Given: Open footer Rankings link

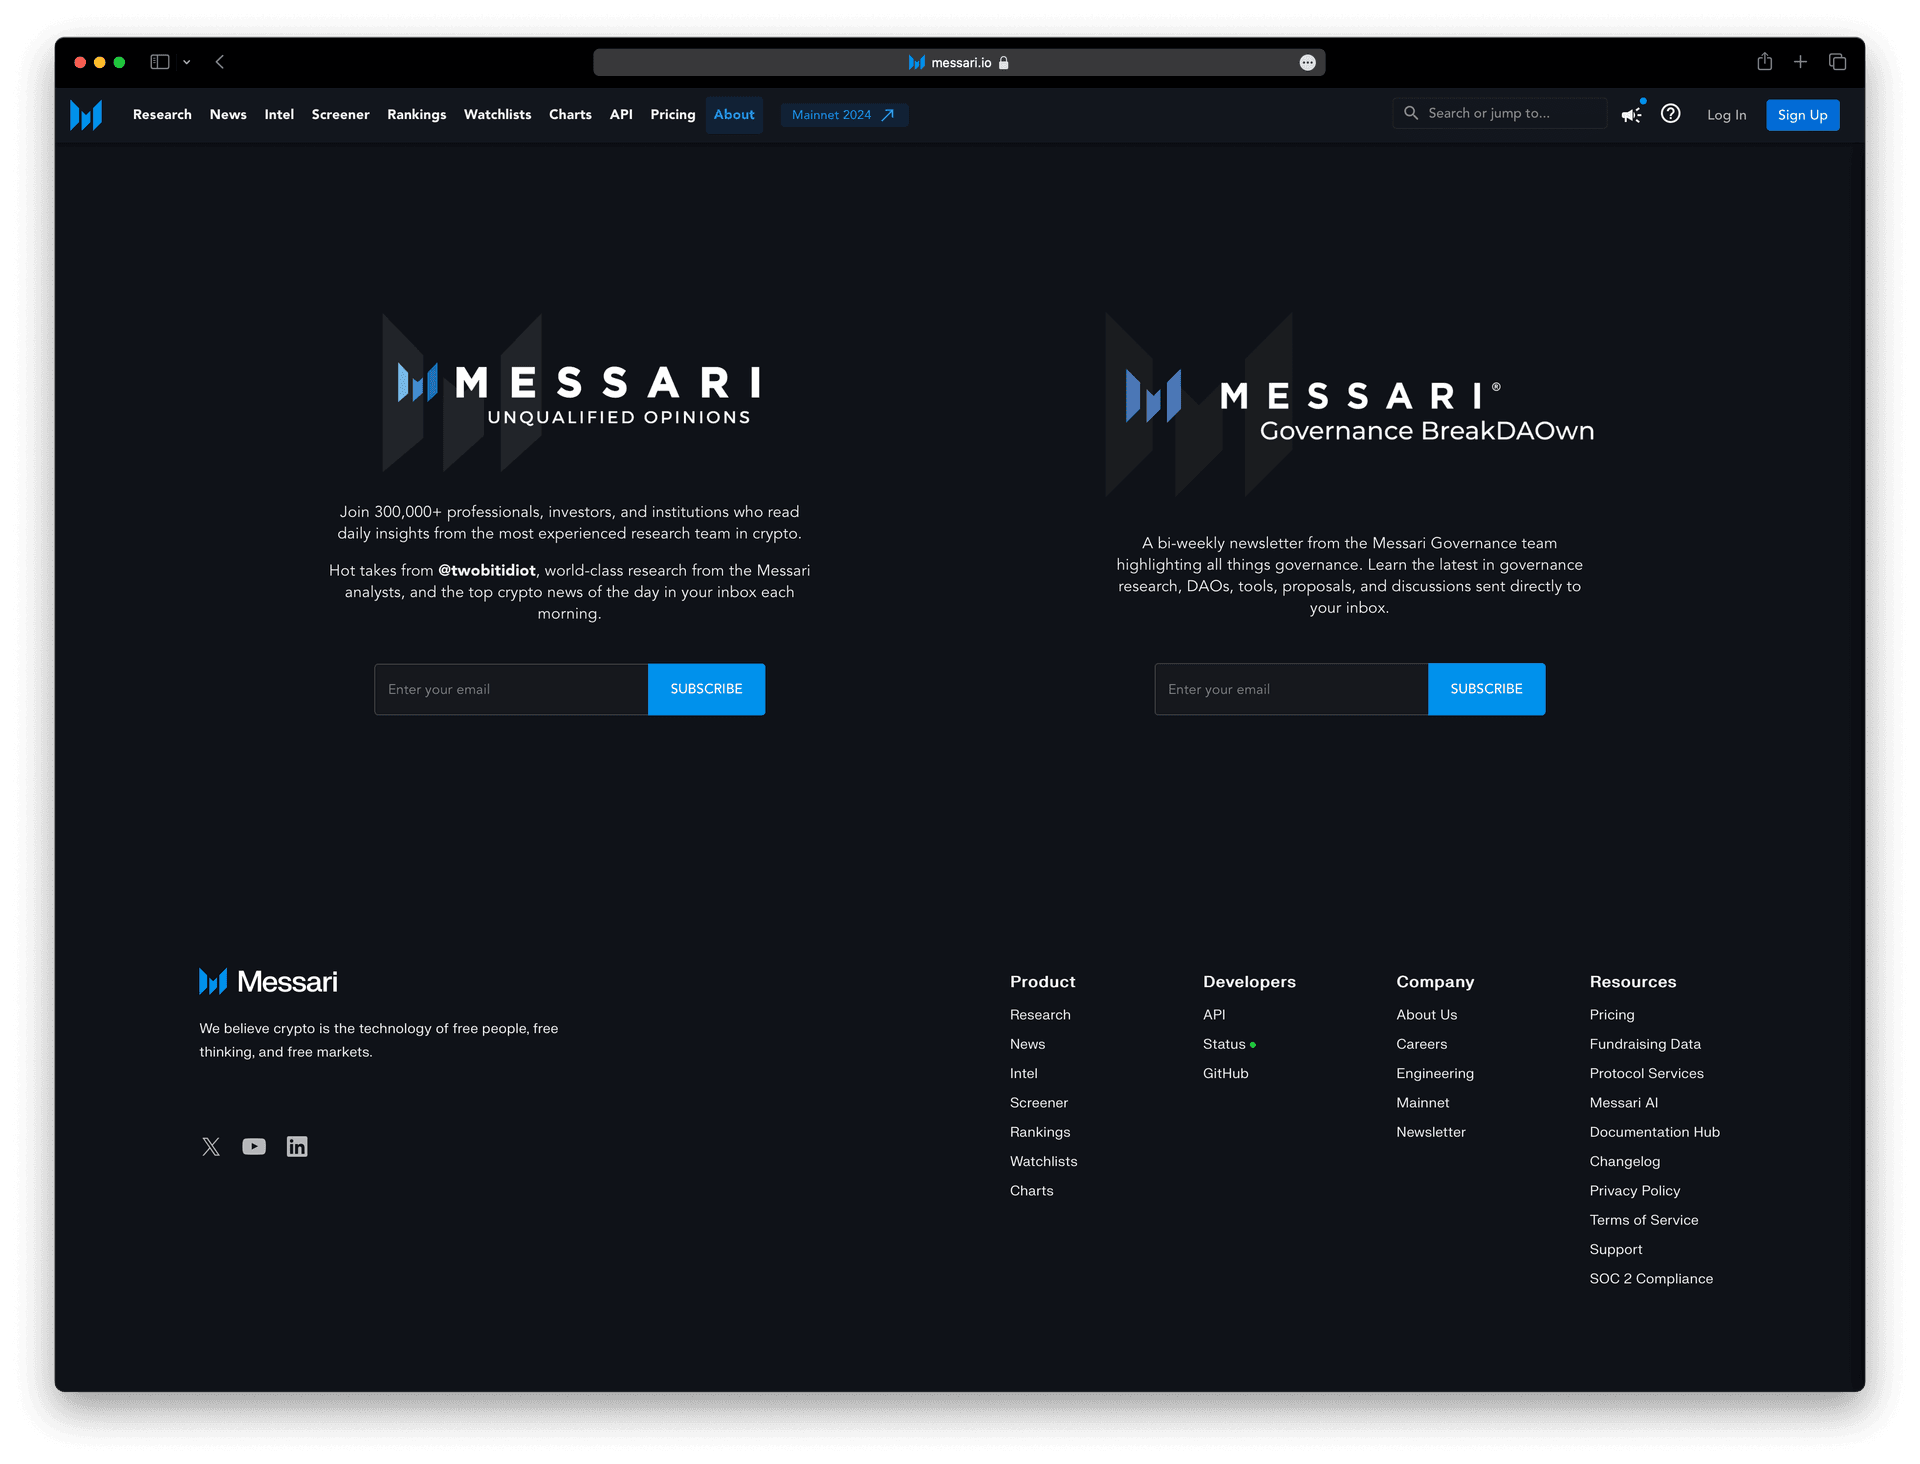Looking at the screenshot, I should click(1040, 1132).
